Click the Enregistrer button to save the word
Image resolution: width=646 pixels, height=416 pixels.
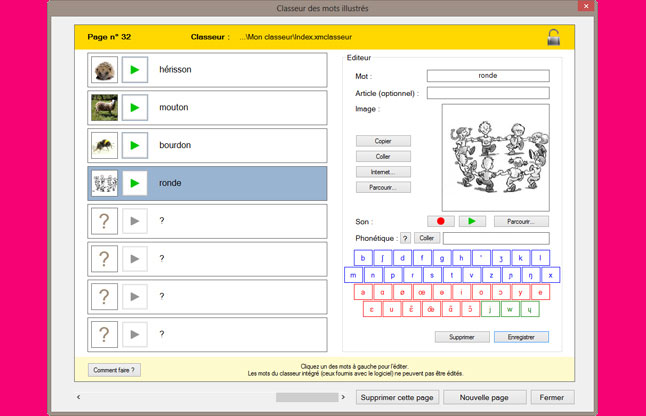click(x=521, y=337)
